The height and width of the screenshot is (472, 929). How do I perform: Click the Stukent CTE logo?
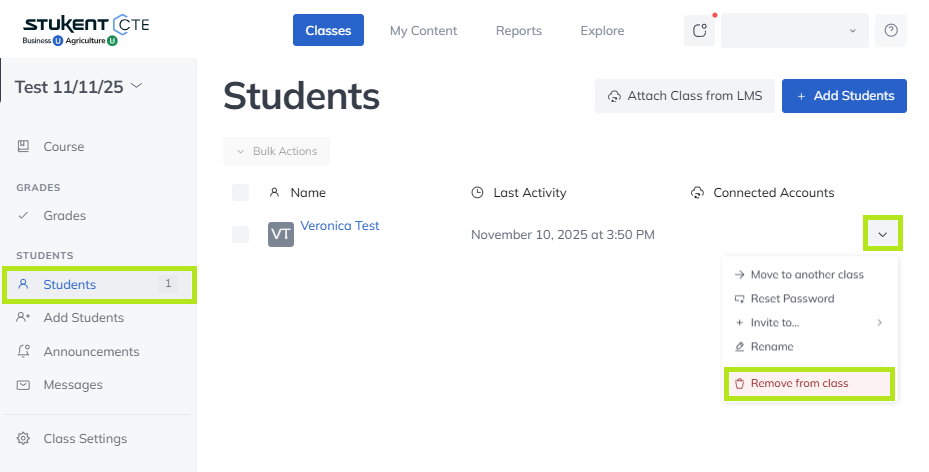tap(86, 30)
